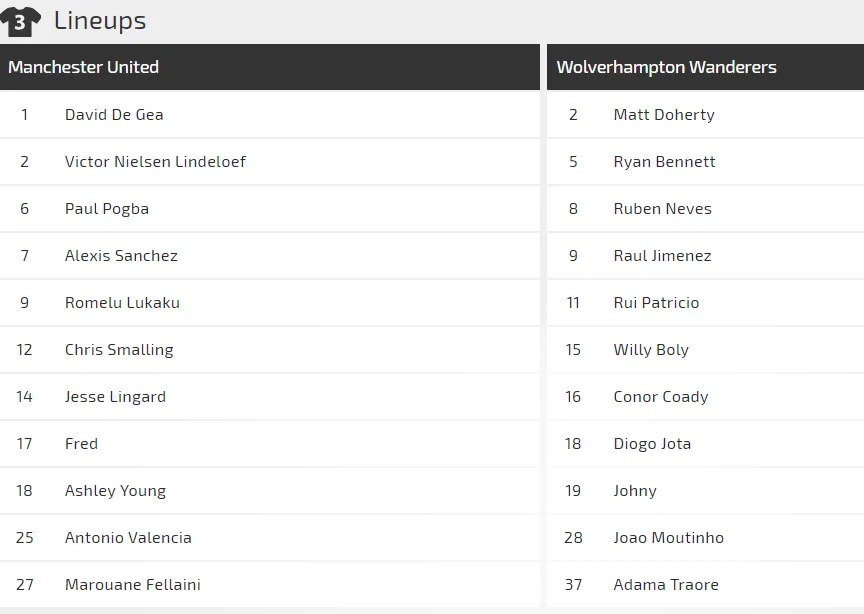The height and width of the screenshot is (614, 864).
Task: Click Romelu Lukaku's name
Action: [x=122, y=303]
